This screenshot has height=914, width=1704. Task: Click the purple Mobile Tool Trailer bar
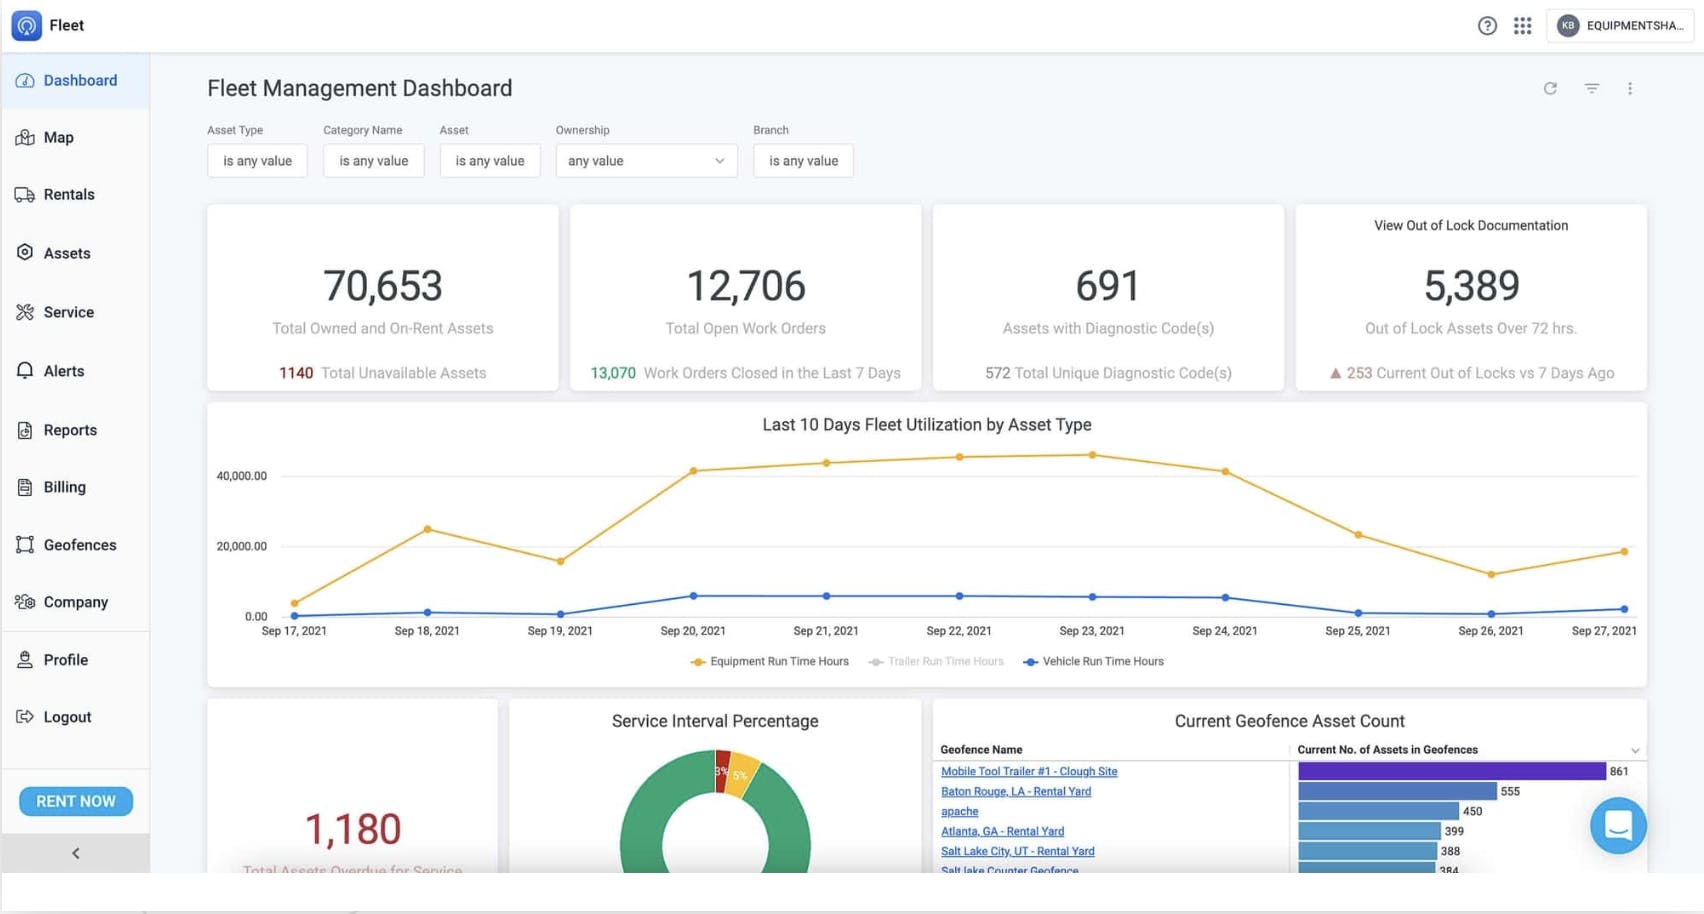pyautogui.click(x=1451, y=771)
